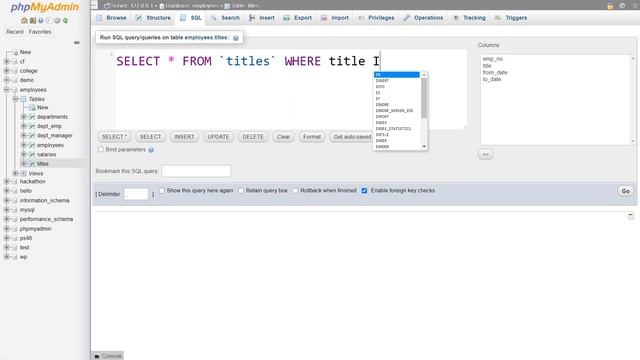Click the collapse-all icon above database tree
This screenshot has width=640, height=360.
77,42
